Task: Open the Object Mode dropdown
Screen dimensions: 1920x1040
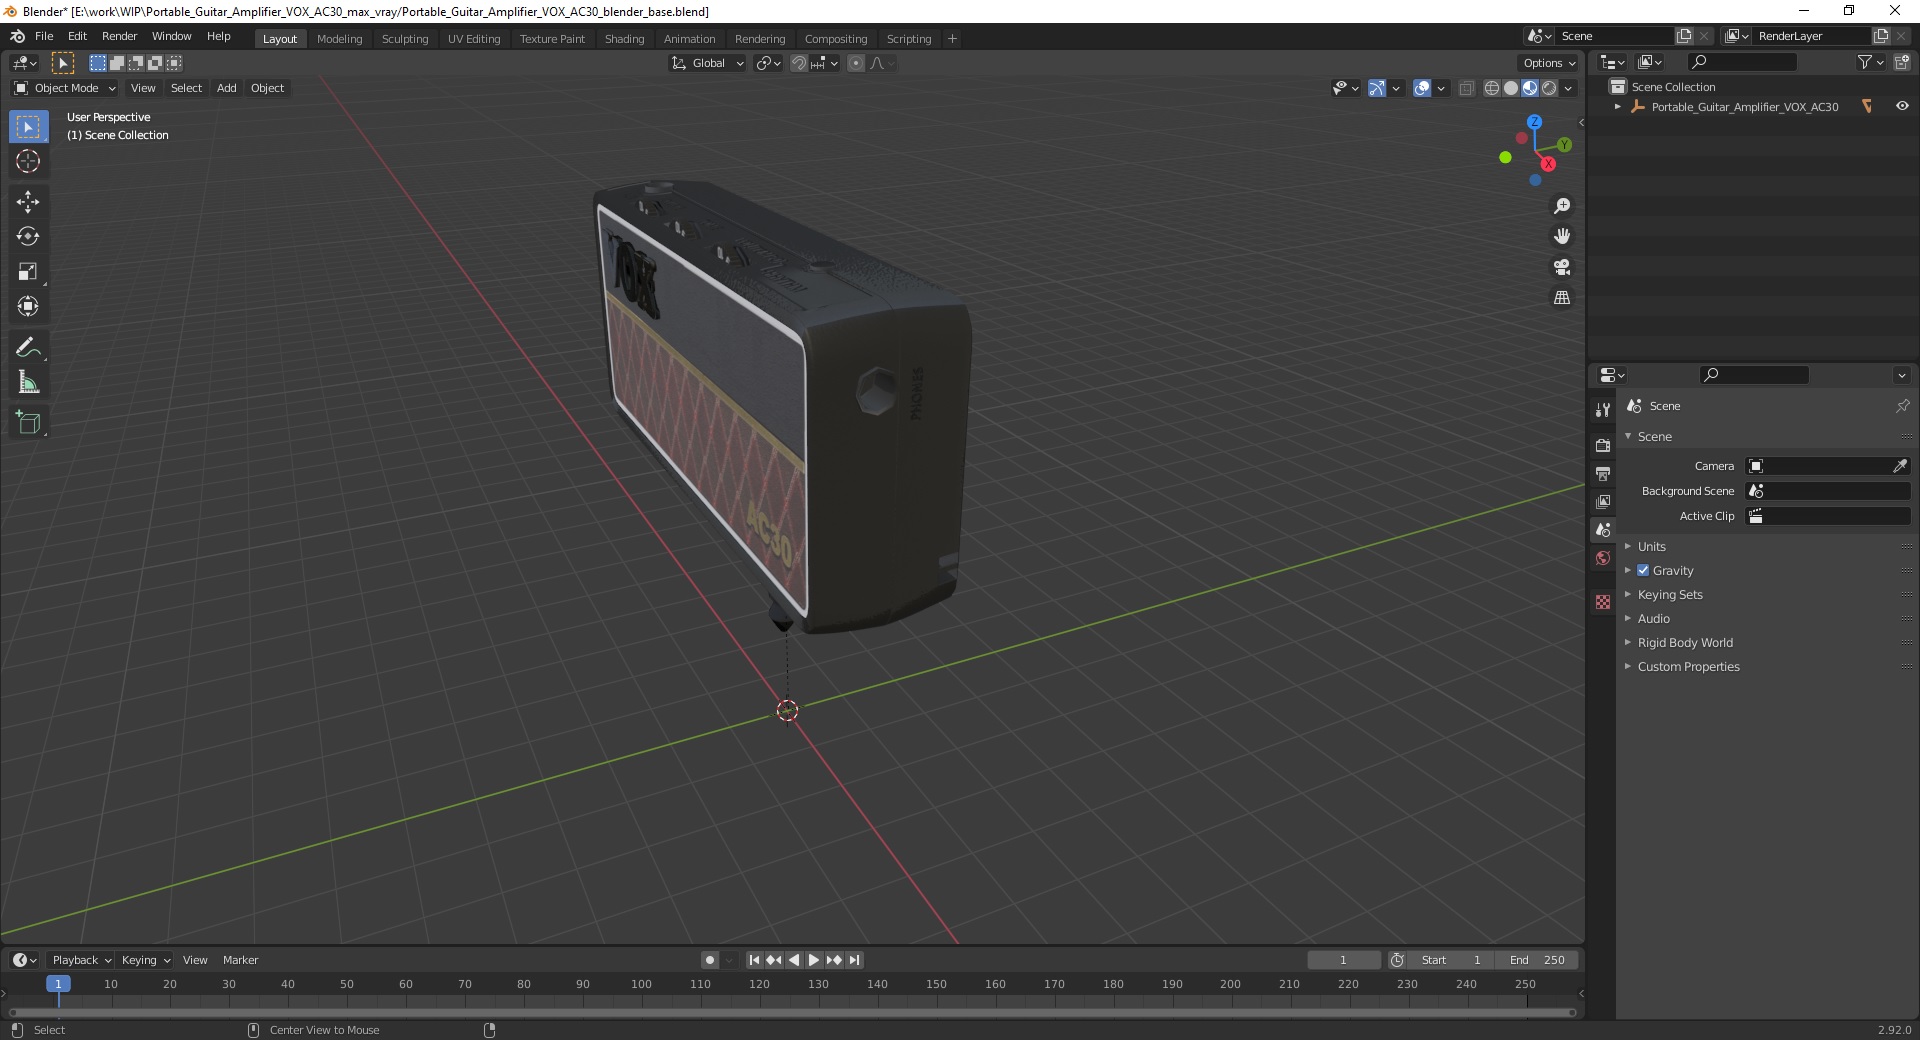Action: [x=65, y=88]
